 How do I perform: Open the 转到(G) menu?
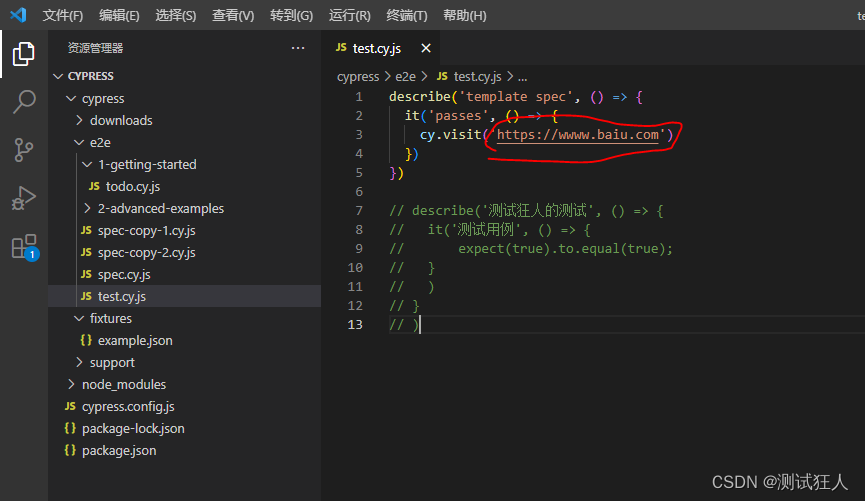click(291, 15)
